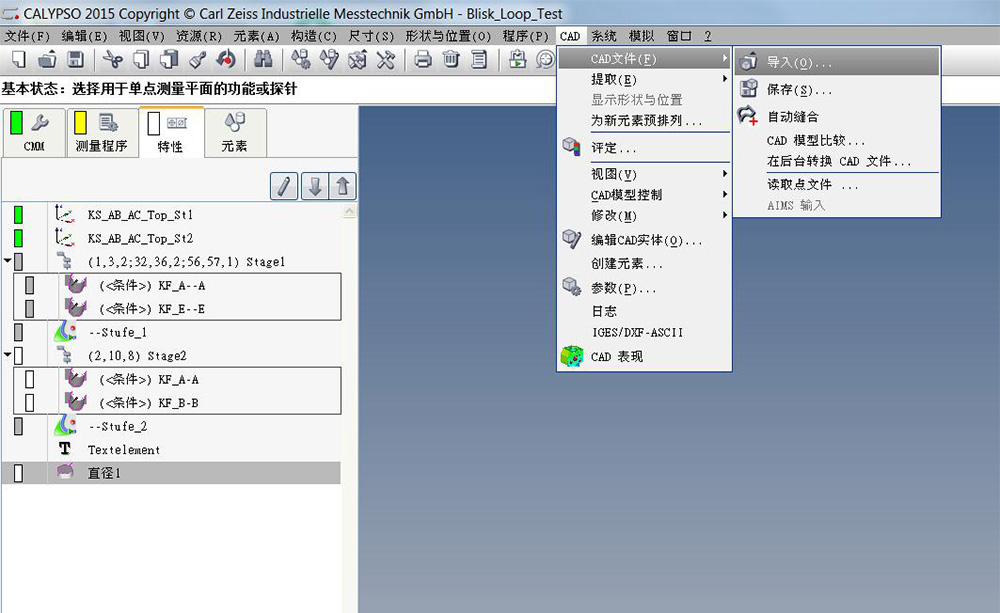Screen dimensions: 1000x613
Task: Open the 程序(P) menu
Action: pos(526,36)
